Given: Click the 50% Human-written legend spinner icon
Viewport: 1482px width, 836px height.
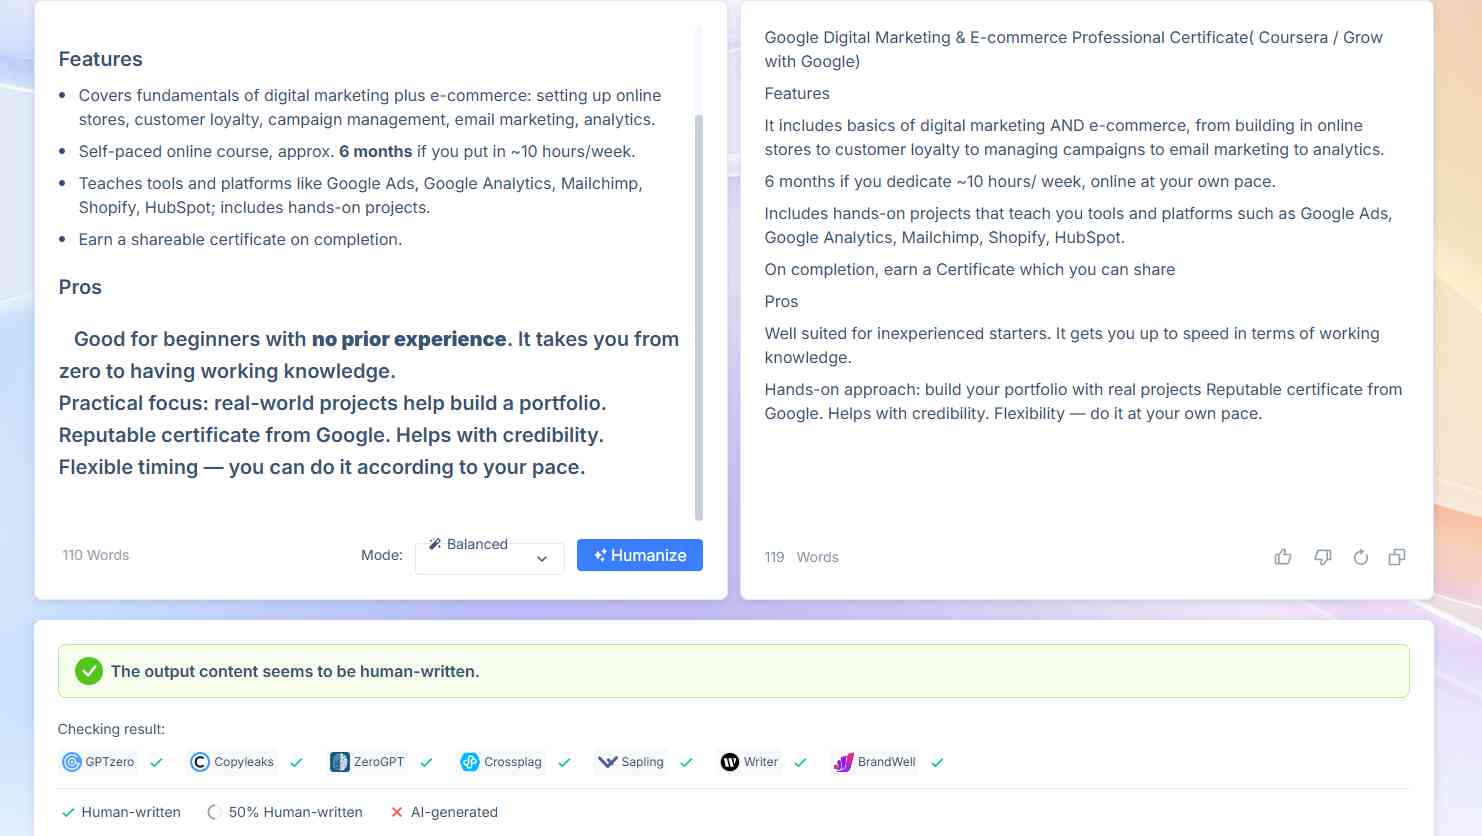Looking at the screenshot, I should pos(214,812).
